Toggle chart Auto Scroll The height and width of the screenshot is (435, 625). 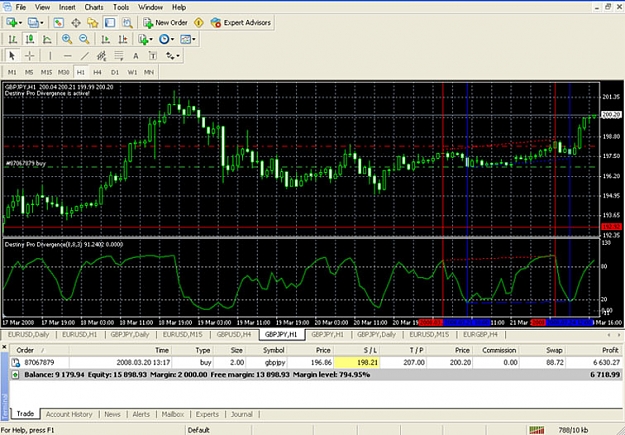coord(106,39)
